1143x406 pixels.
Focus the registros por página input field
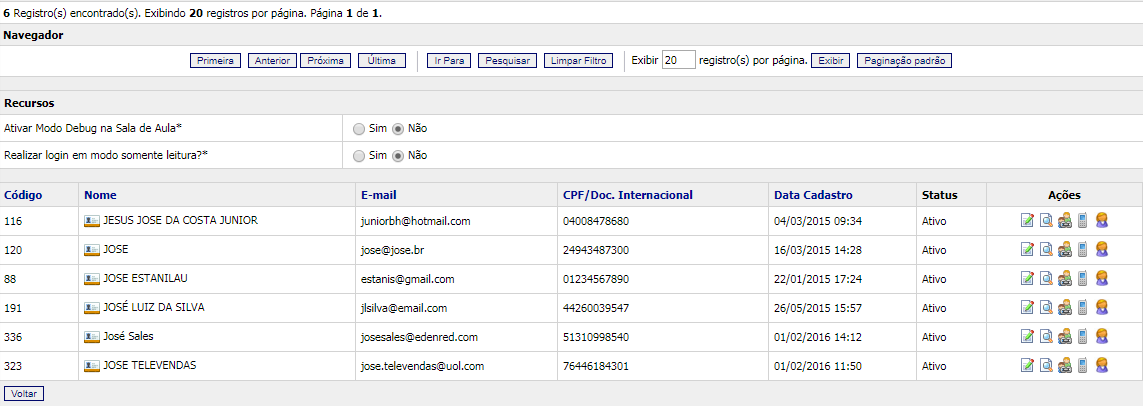click(x=678, y=60)
